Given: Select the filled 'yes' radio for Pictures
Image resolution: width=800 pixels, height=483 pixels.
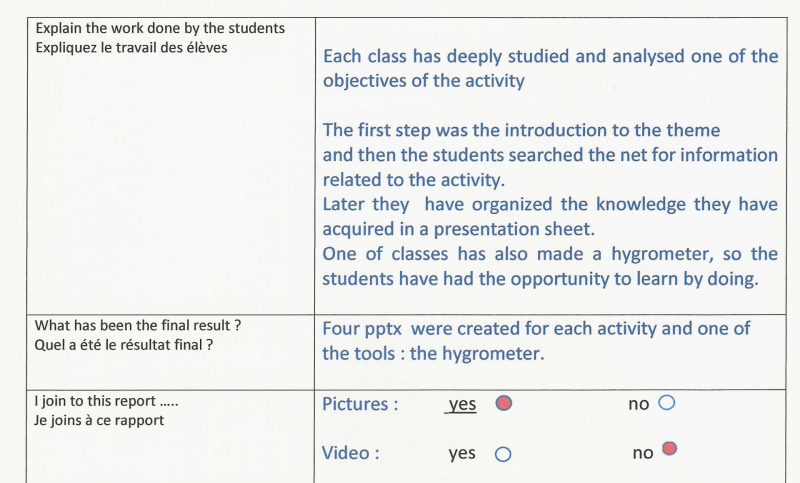Looking at the screenshot, I should click(505, 403).
